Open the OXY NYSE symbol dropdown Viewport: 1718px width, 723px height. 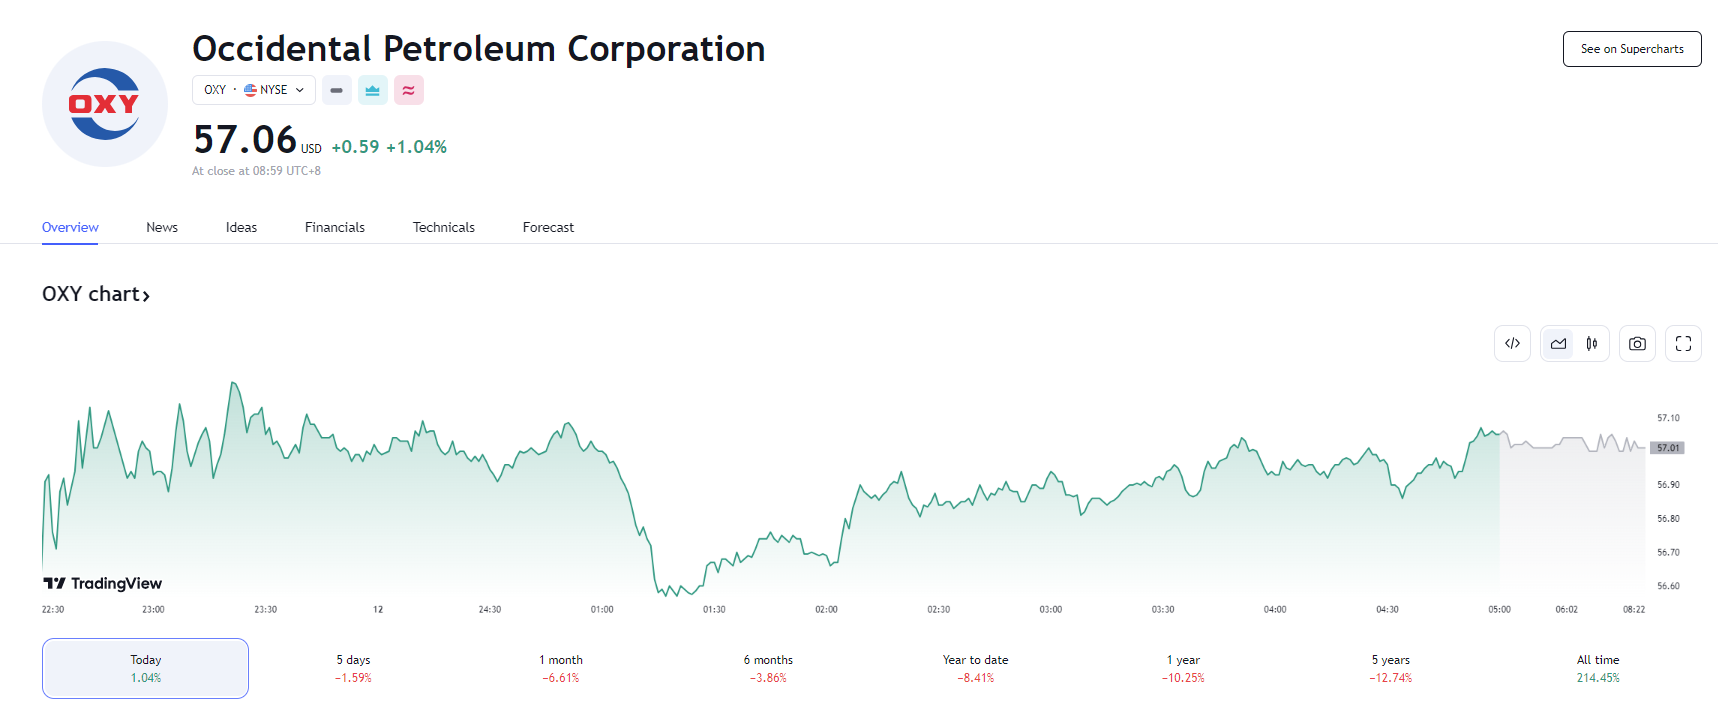click(x=254, y=90)
